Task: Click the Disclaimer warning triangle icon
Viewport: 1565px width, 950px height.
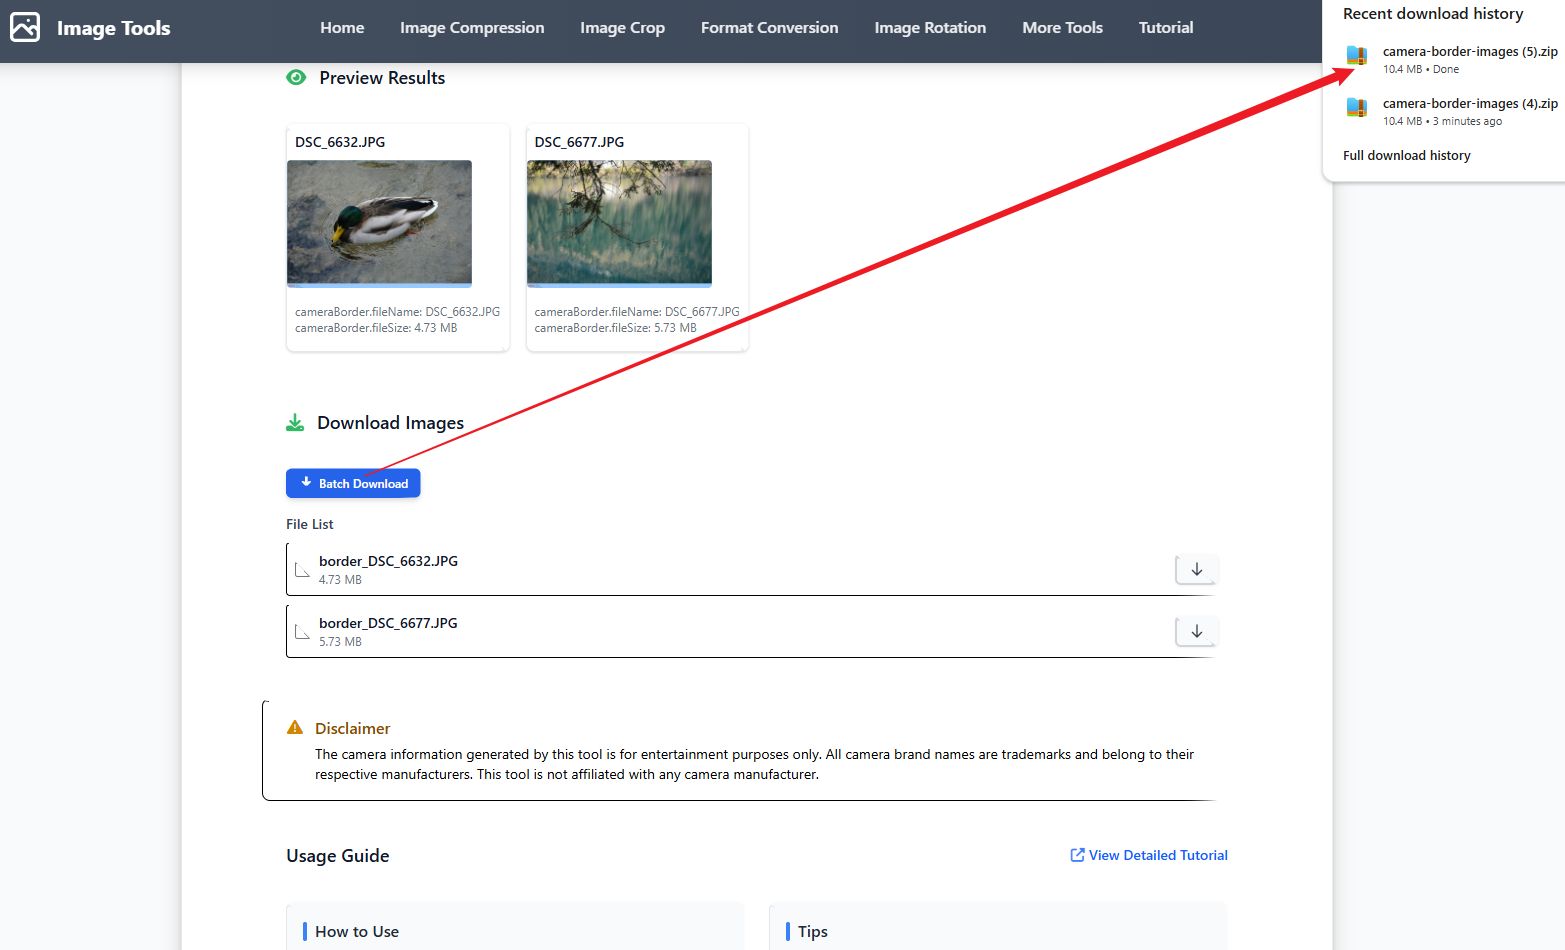Action: pos(295,728)
